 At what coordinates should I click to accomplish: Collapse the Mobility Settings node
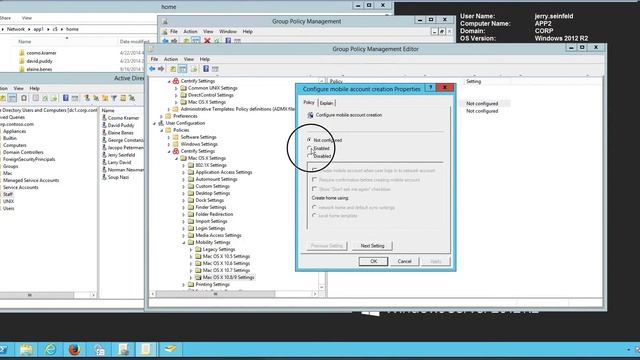point(184,242)
